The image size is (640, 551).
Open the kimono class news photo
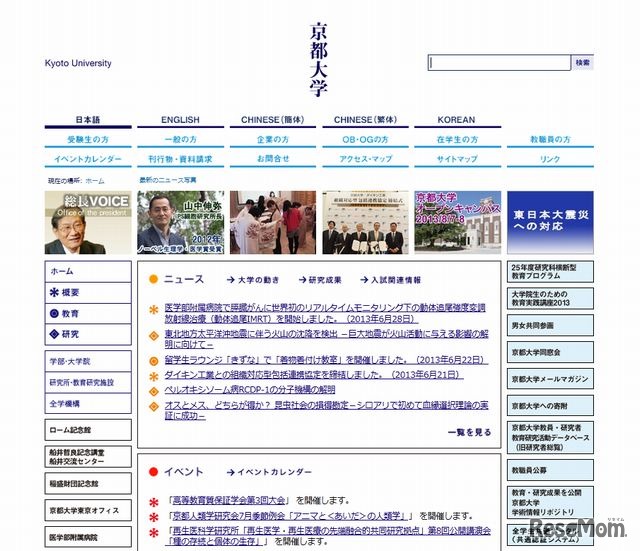click(x=273, y=222)
